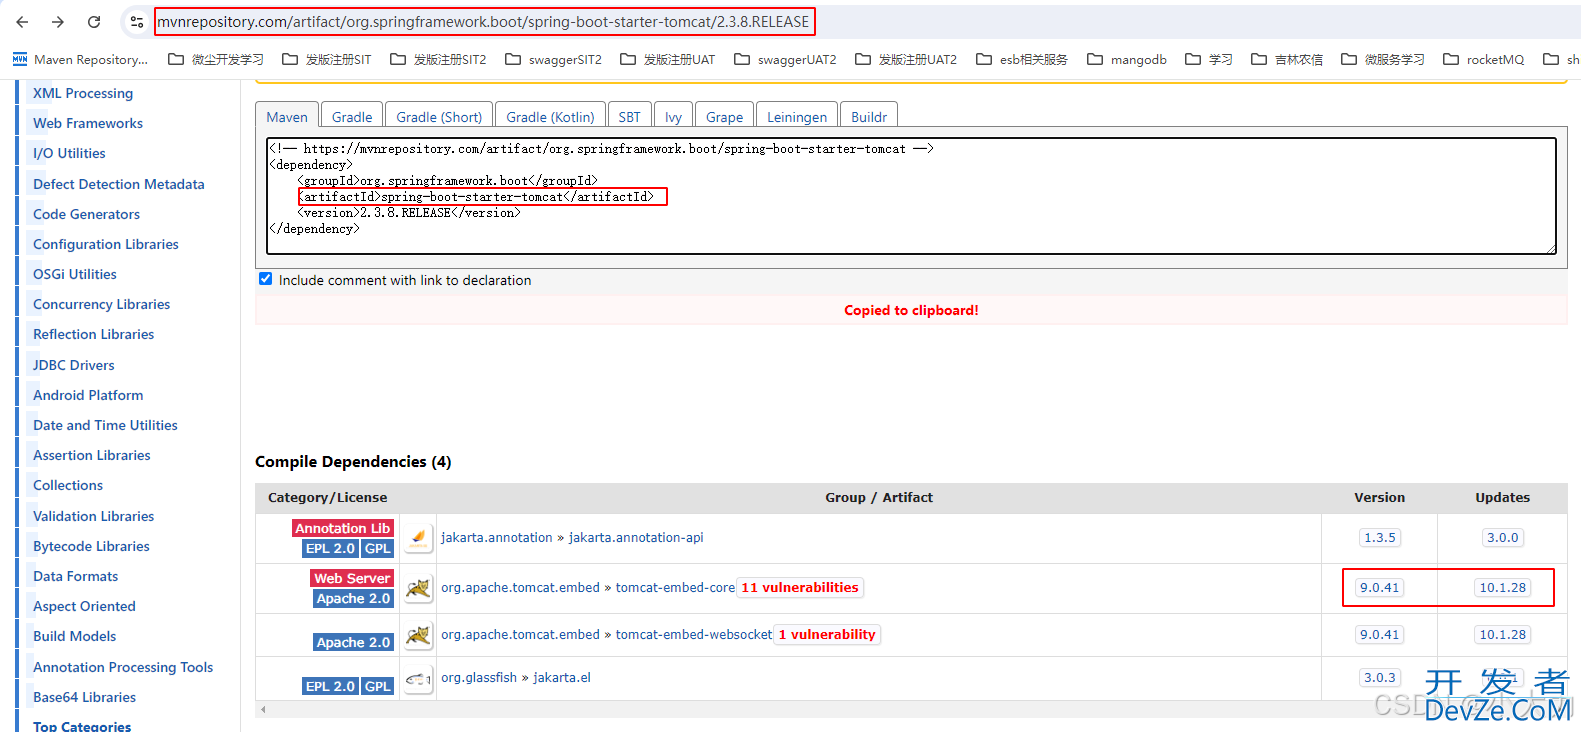Open Android Platform category
Image resolution: width=1581 pixels, height=732 pixels.
click(88, 395)
